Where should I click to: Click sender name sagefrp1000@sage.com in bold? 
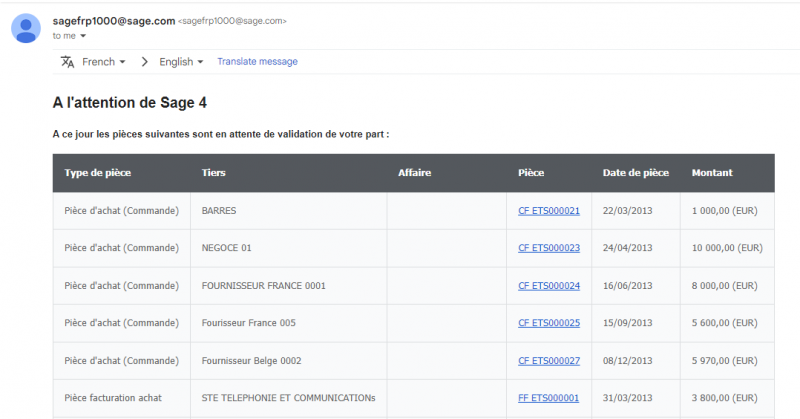coord(114,21)
